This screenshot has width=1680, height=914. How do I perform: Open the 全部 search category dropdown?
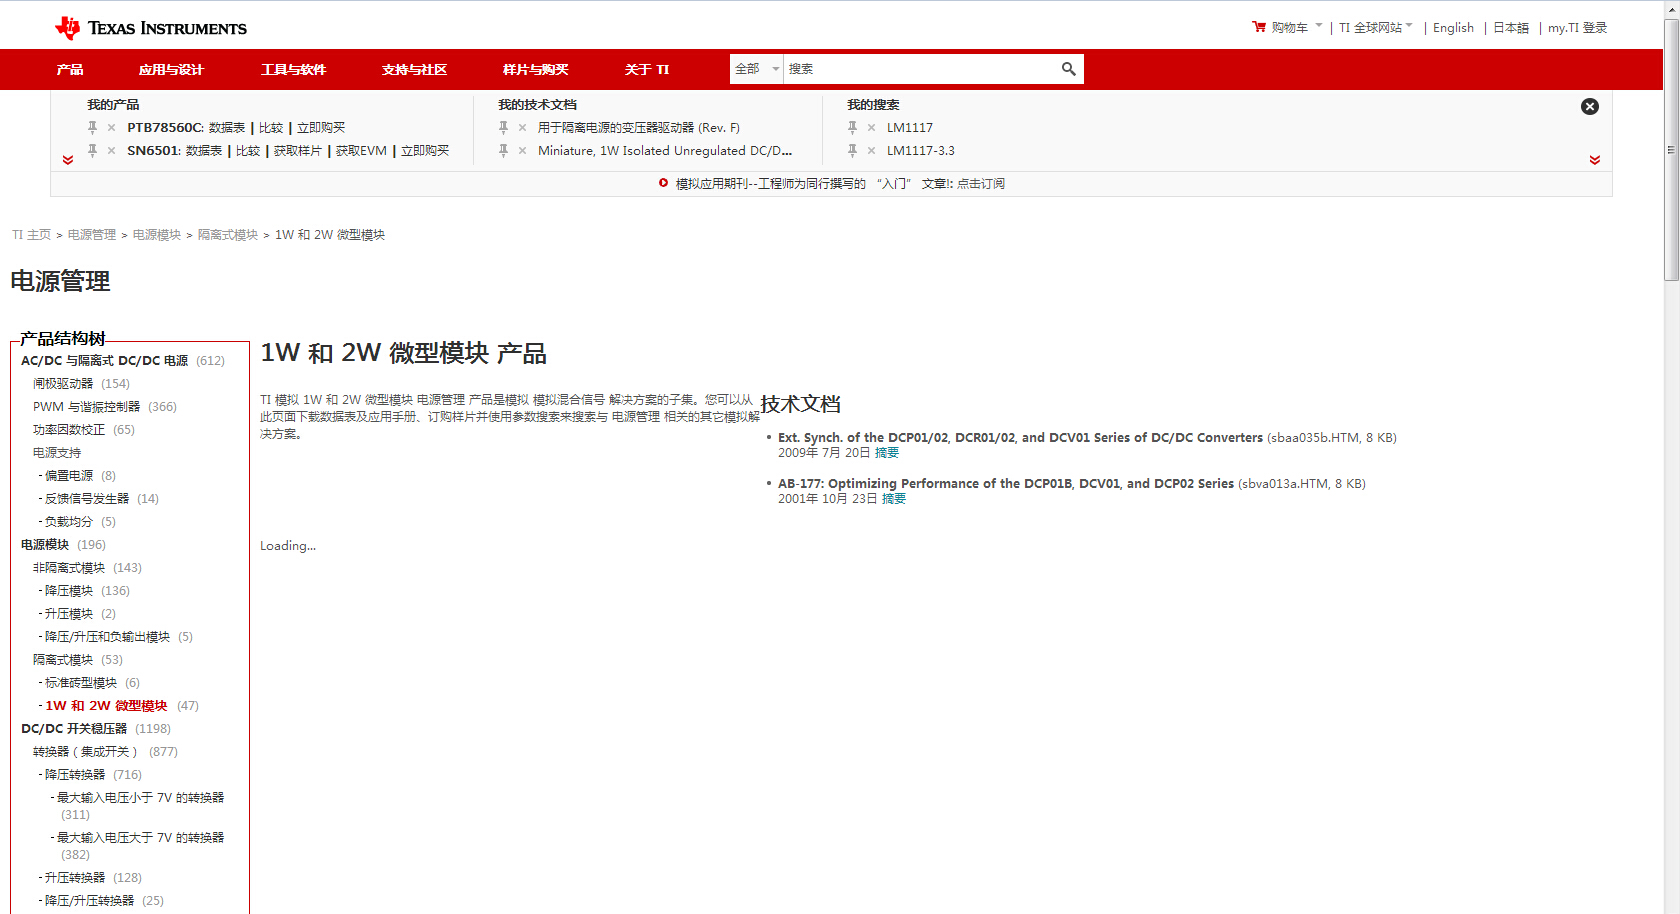(x=757, y=69)
